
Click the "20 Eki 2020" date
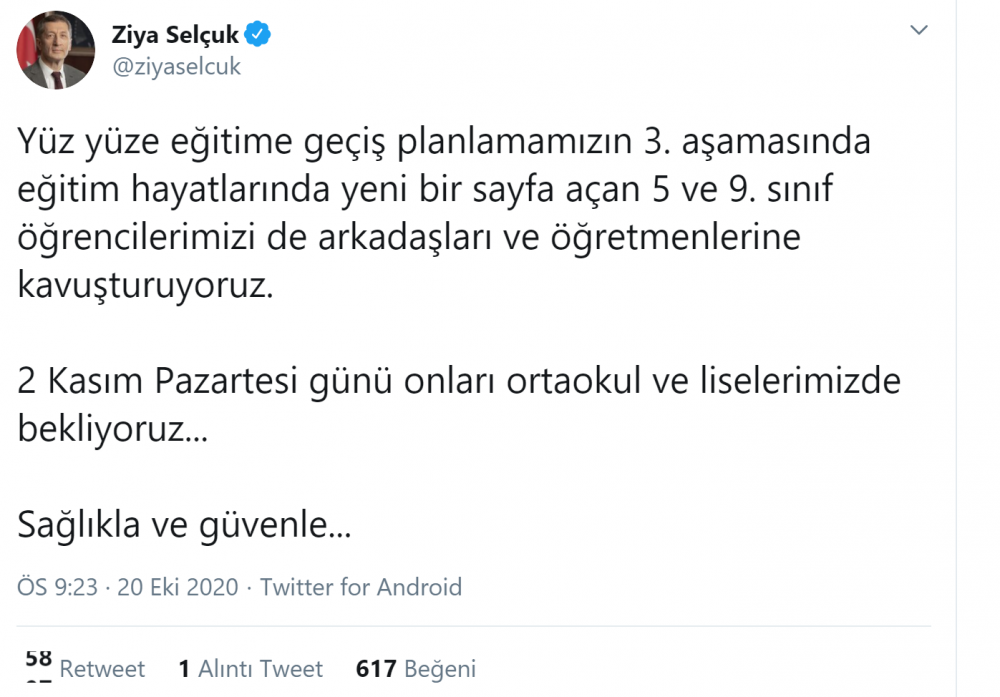point(177,587)
